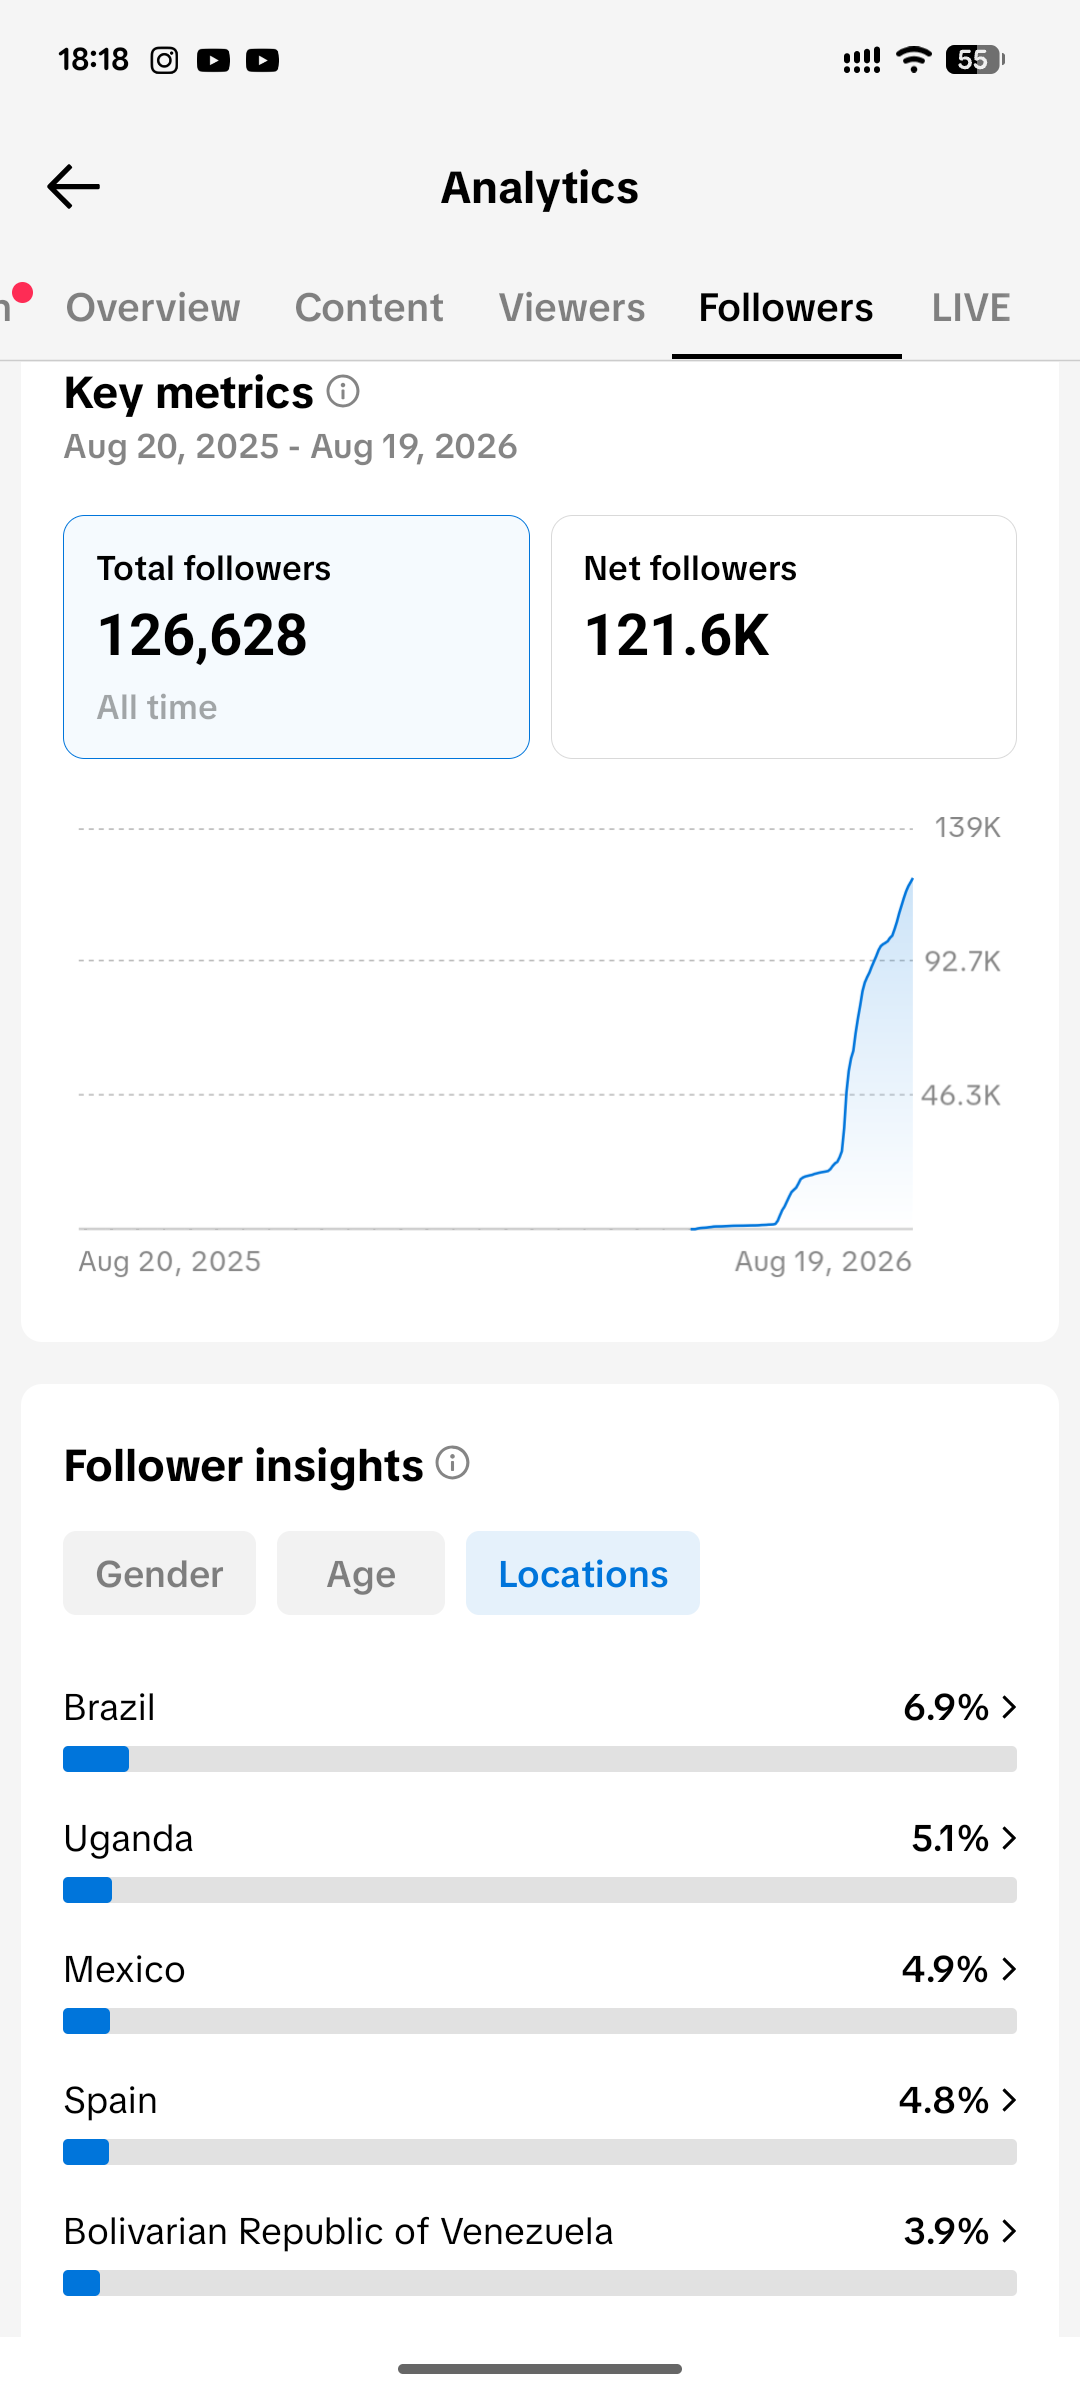Screen dimensions: 1080x2400
Task: Expand Brazil location chevron
Action: [x=1009, y=1707]
